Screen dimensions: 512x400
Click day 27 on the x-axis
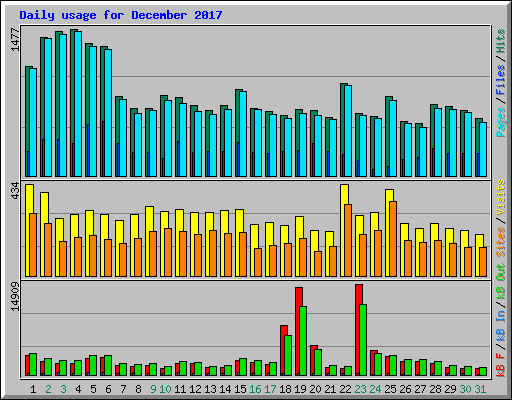pyautogui.click(x=420, y=389)
